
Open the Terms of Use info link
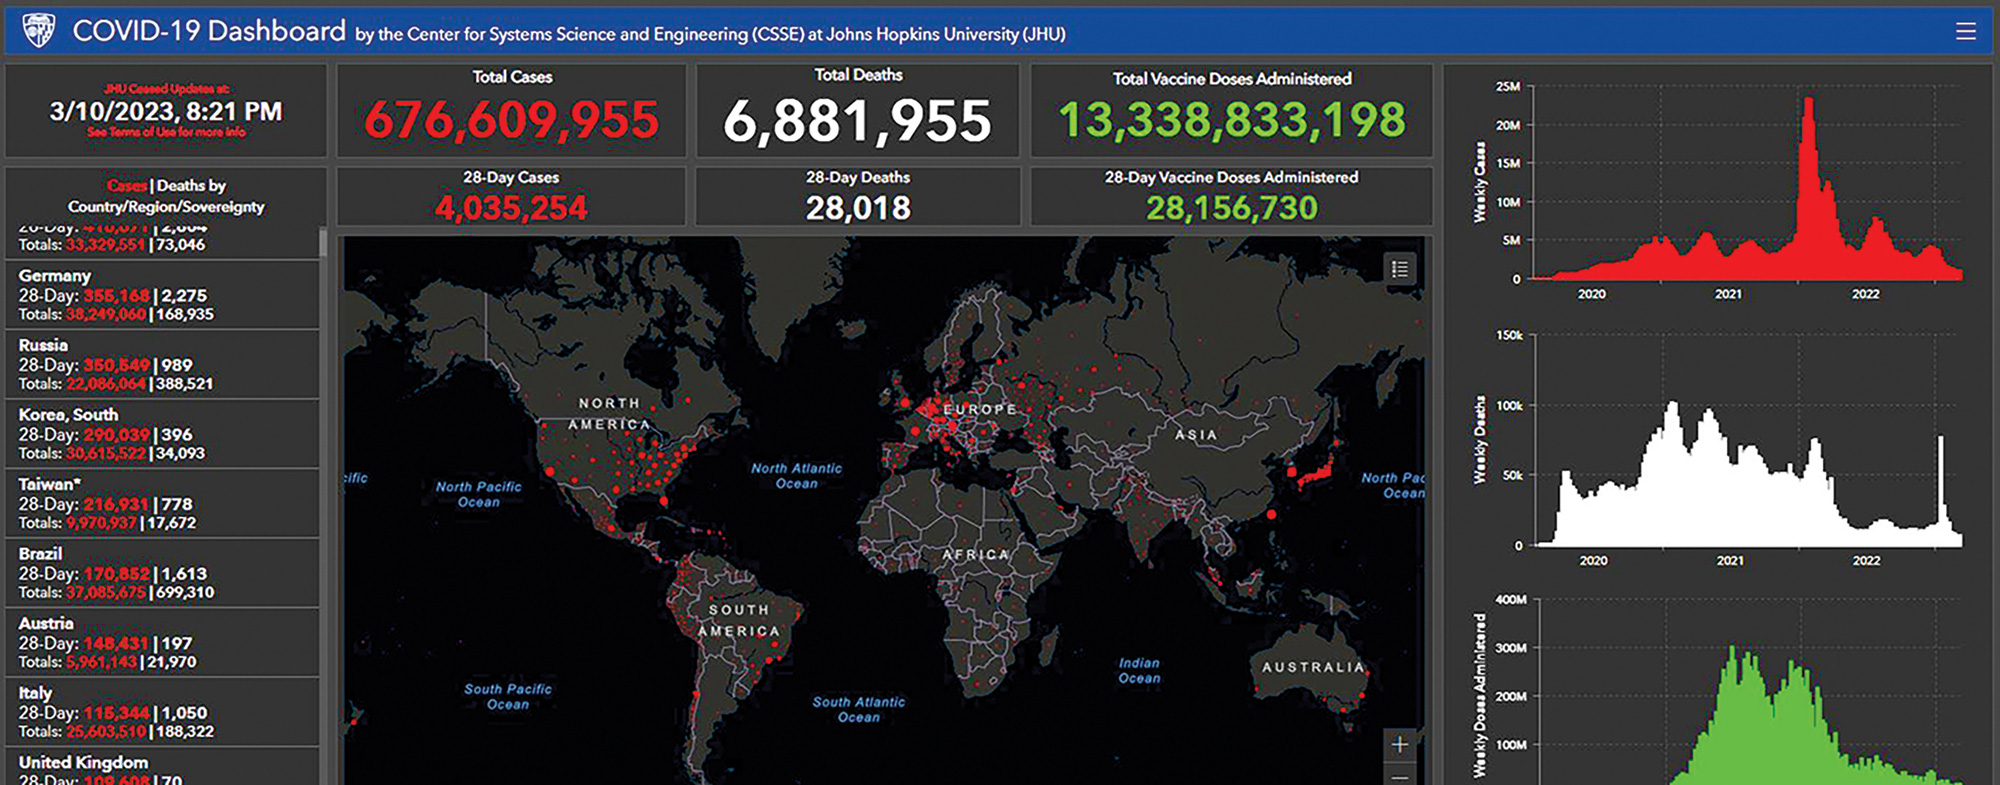tap(166, 132)
